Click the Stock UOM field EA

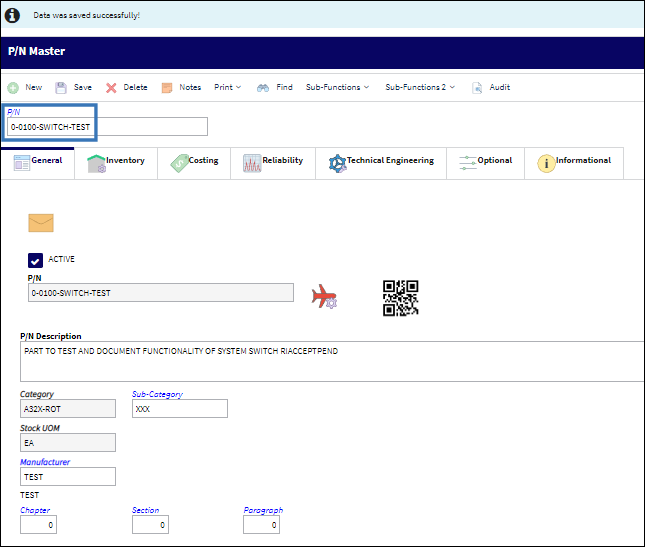68,443
